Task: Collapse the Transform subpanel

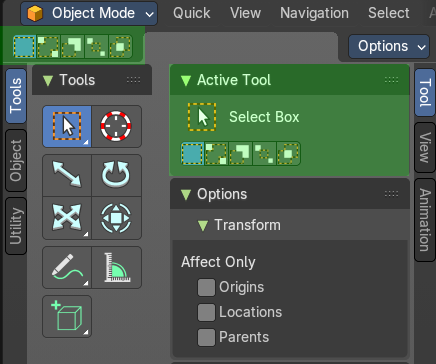Action: click(x=203, y=225)
